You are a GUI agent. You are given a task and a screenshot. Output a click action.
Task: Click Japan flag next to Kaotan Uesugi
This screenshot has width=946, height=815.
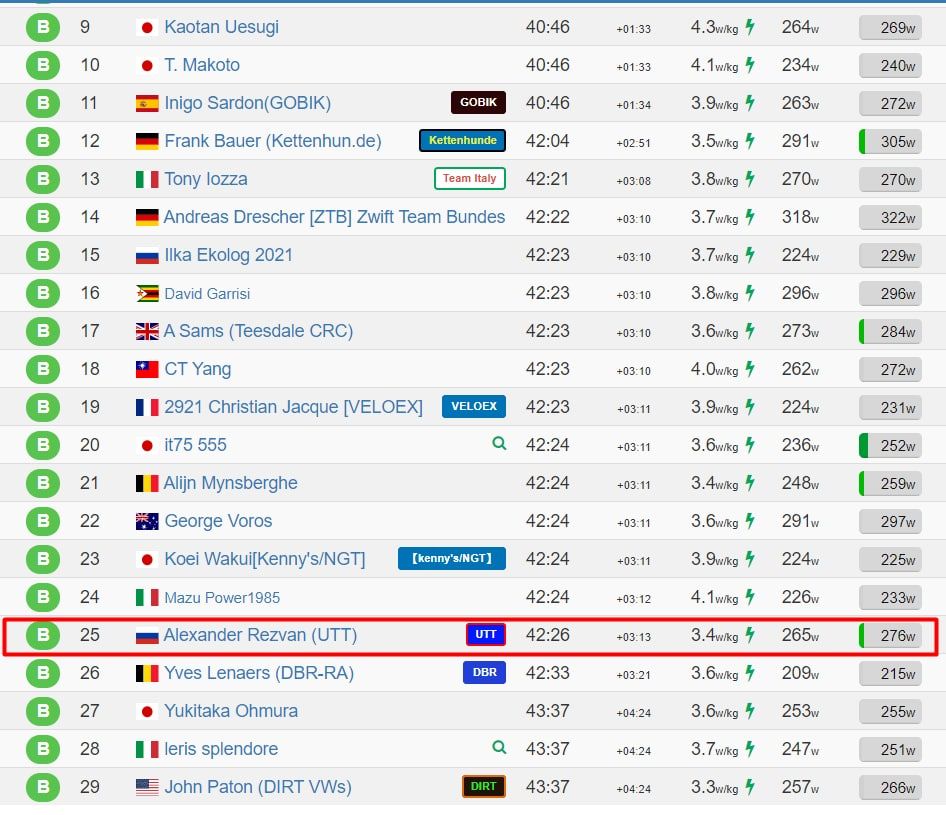147,28
